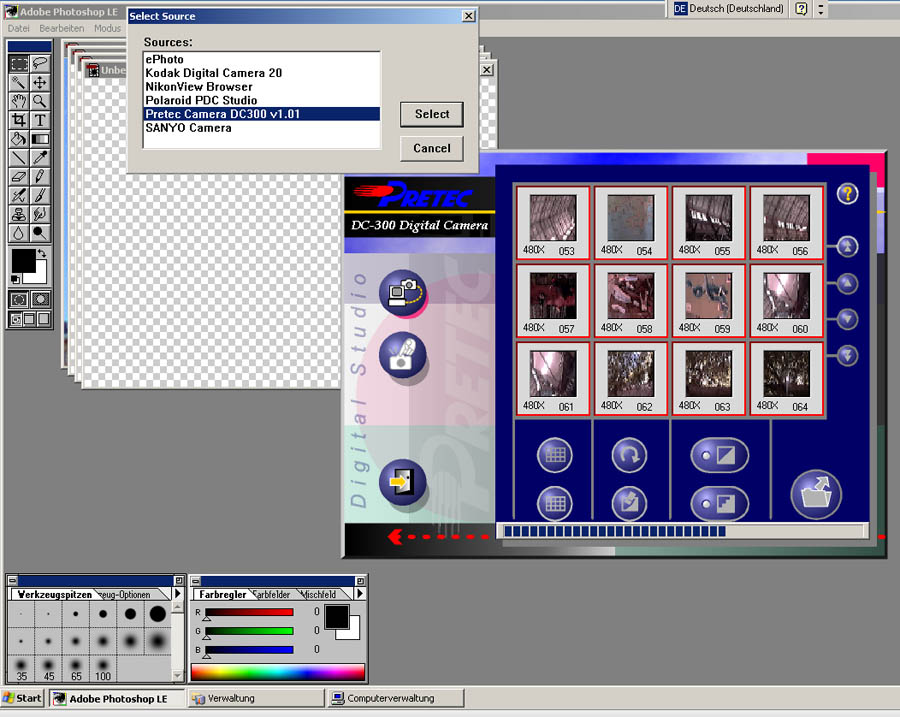
Task: Click the Pretec camera-to-computer transfer icon
Action: click(403, 293)
